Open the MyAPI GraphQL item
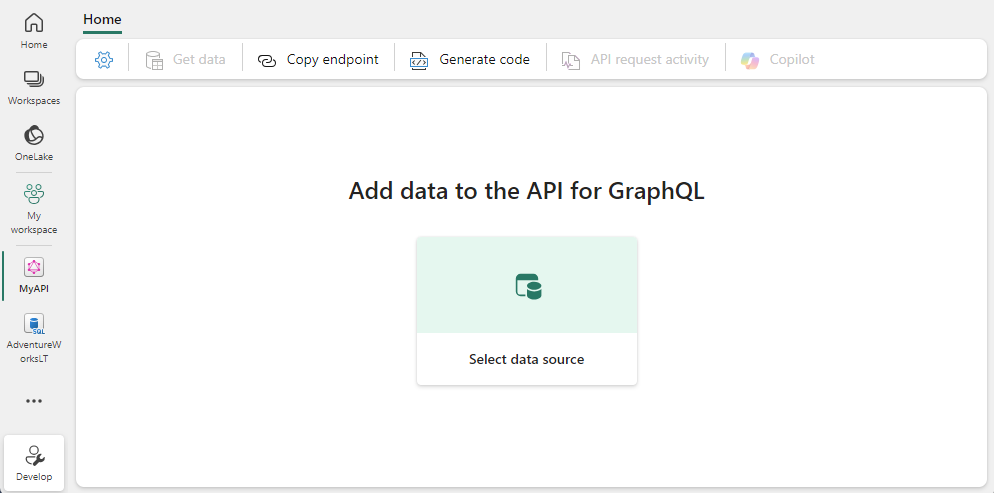The image size is (994, 493). click(34, 275)
